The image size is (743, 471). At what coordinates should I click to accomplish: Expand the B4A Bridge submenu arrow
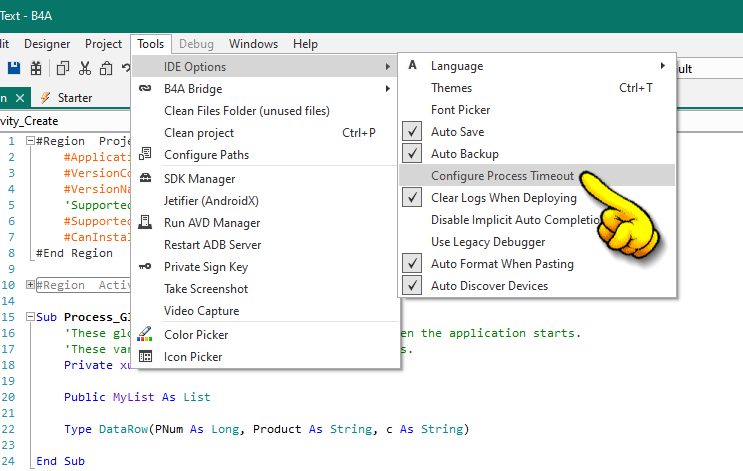point(387,89)
